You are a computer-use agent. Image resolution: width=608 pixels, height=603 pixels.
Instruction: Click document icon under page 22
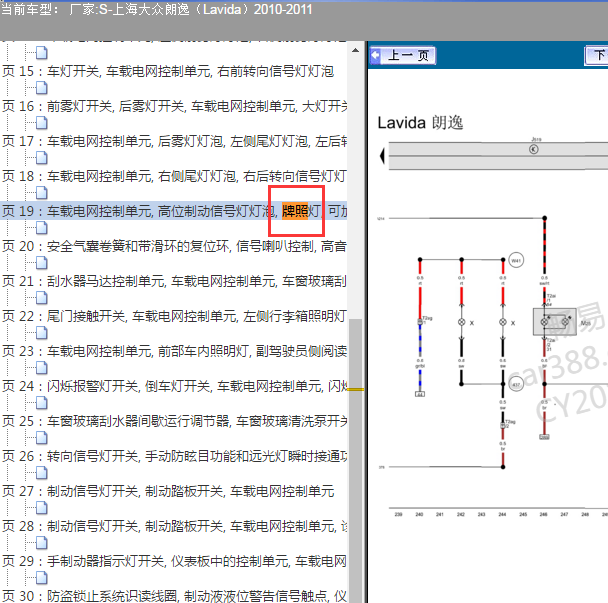coord(41,333)
